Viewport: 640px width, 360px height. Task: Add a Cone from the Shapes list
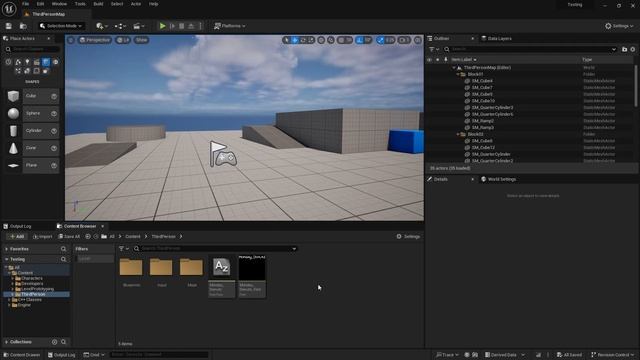click(x=32, y=148)
